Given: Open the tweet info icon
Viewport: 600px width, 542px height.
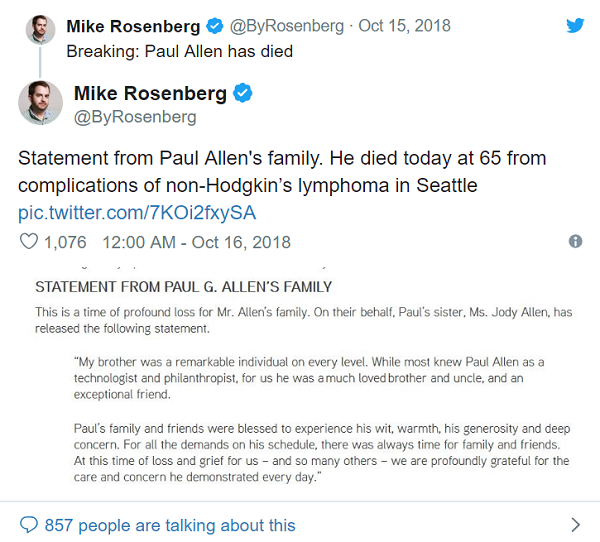Looking at the screenshot, I should pos(575,242).
